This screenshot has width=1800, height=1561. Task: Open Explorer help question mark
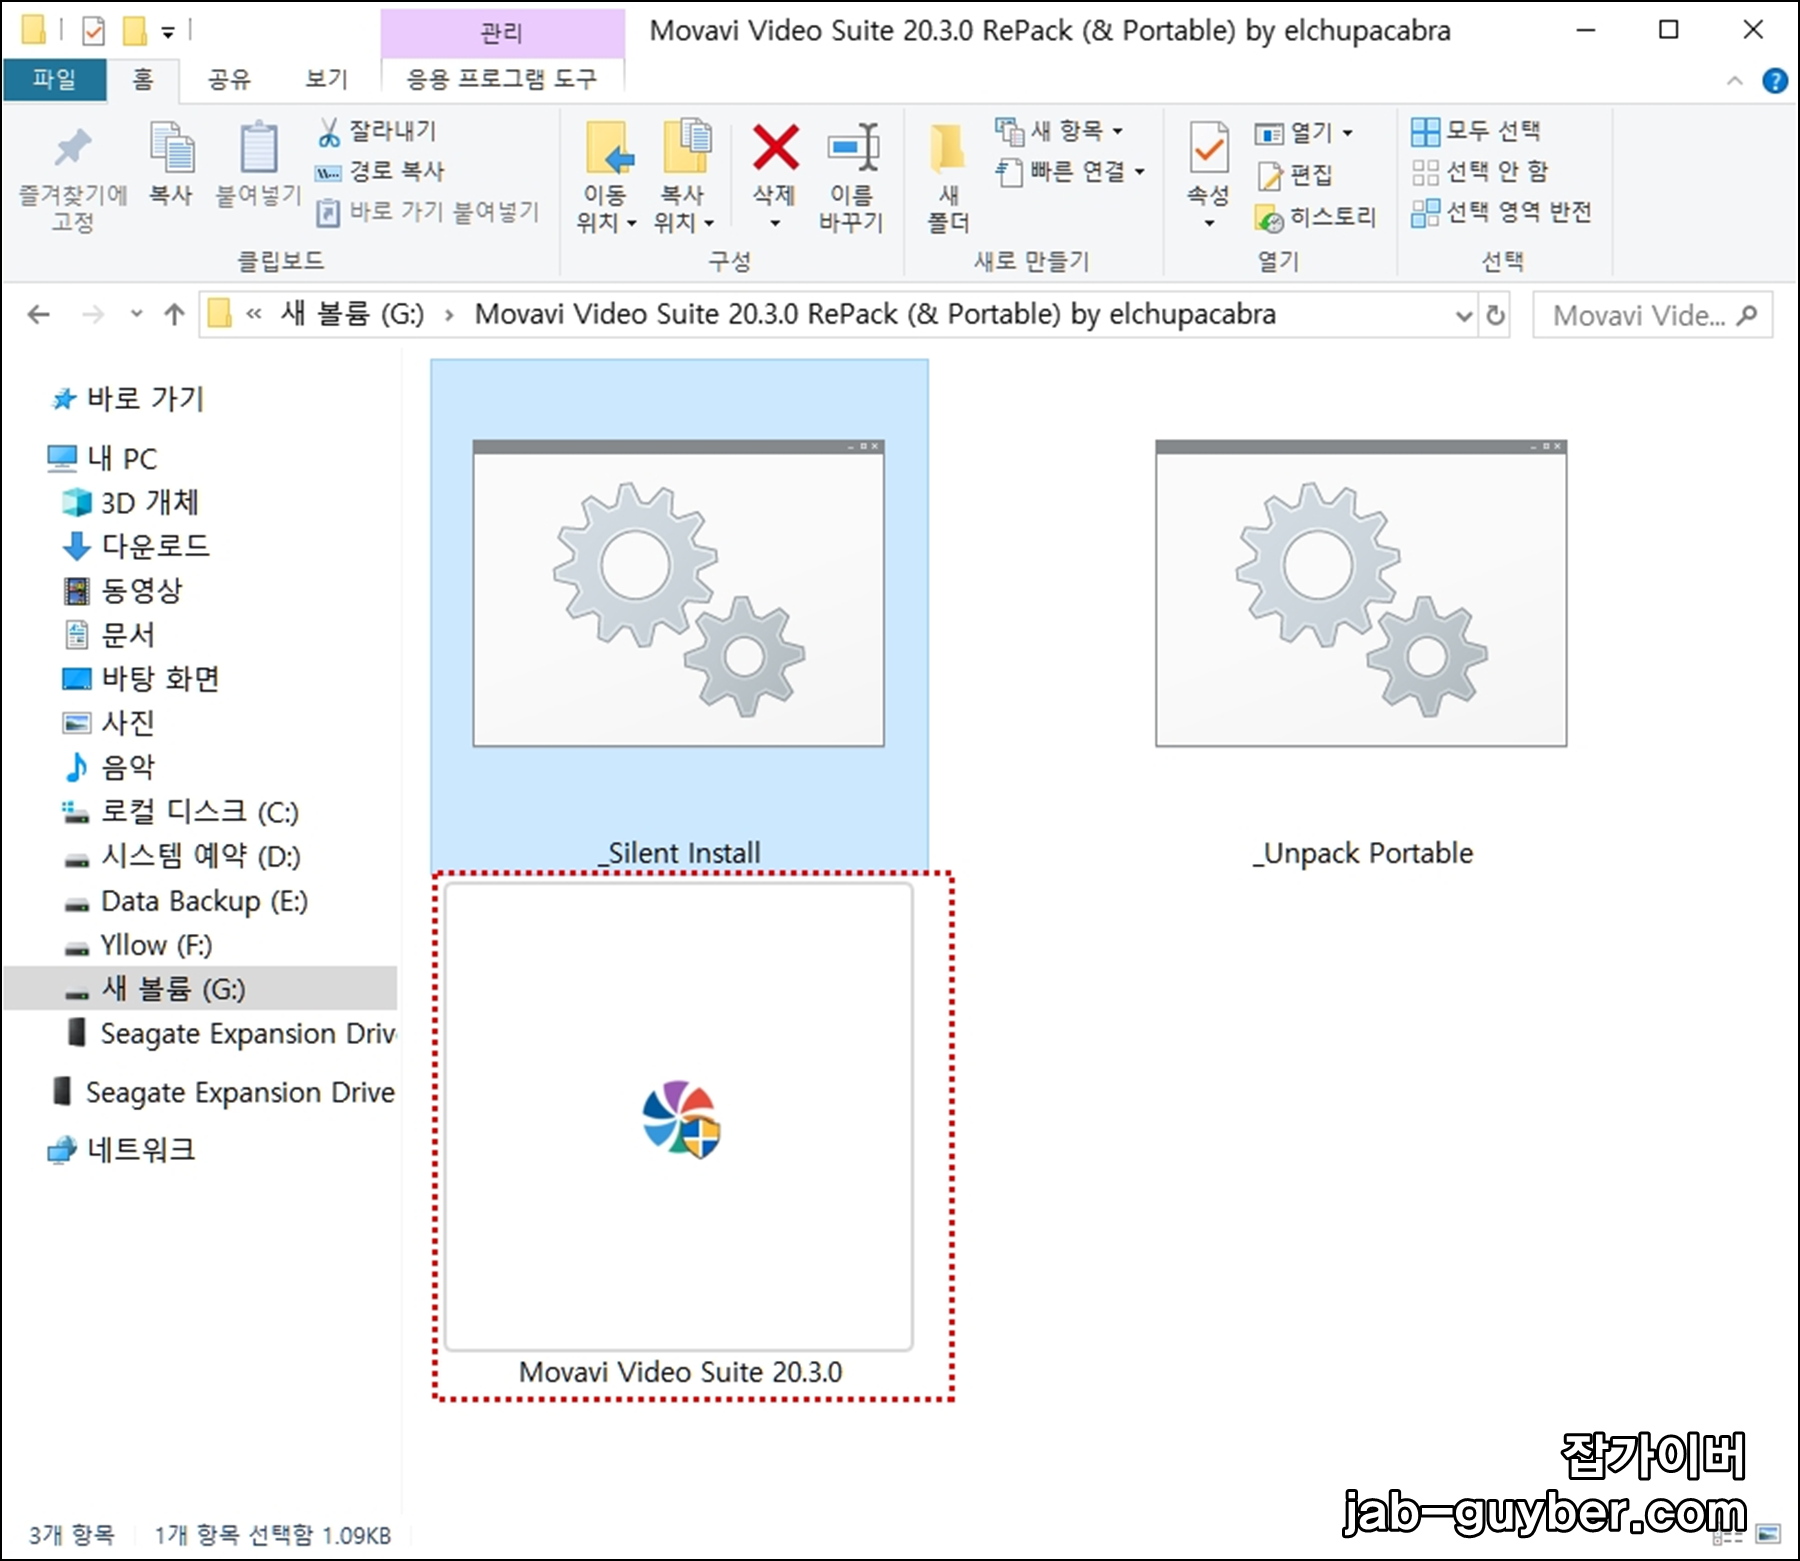tap(1775, 81)
